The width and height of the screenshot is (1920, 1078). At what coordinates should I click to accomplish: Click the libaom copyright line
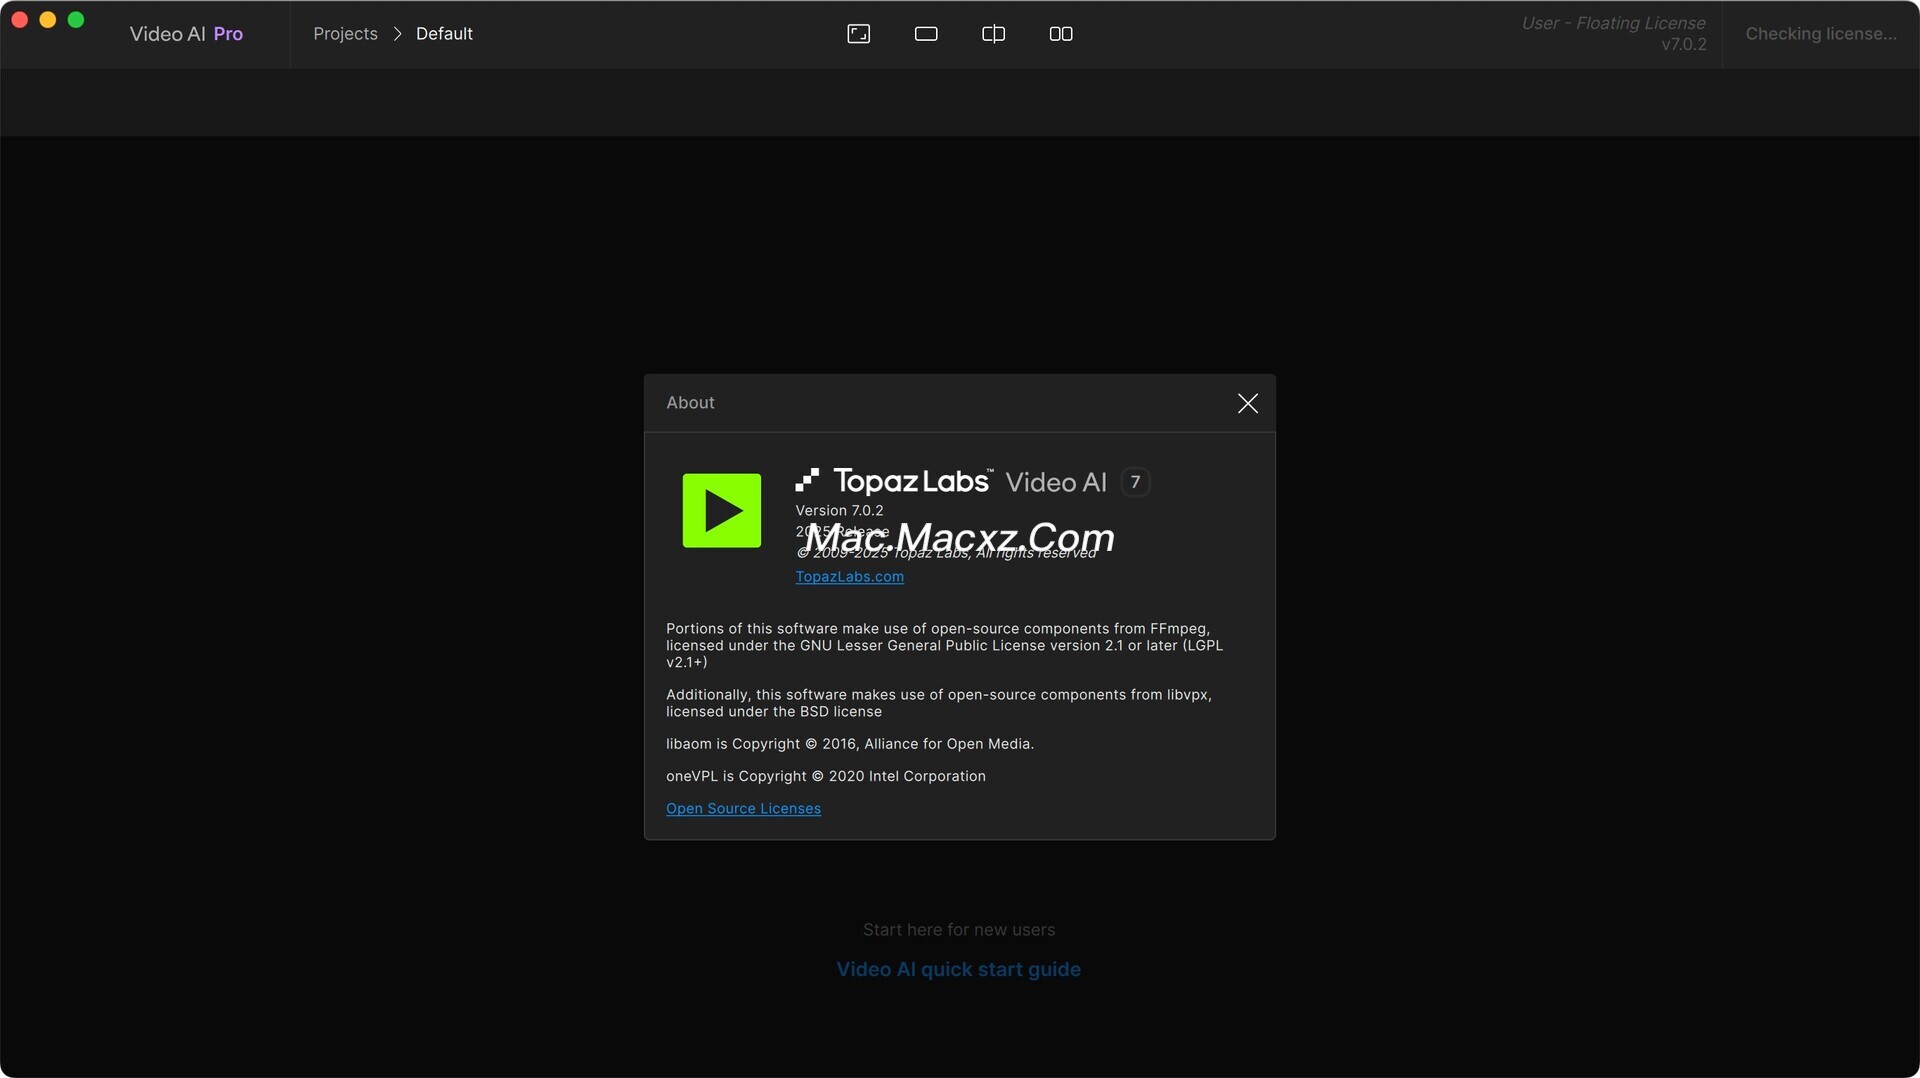[850, 744]
